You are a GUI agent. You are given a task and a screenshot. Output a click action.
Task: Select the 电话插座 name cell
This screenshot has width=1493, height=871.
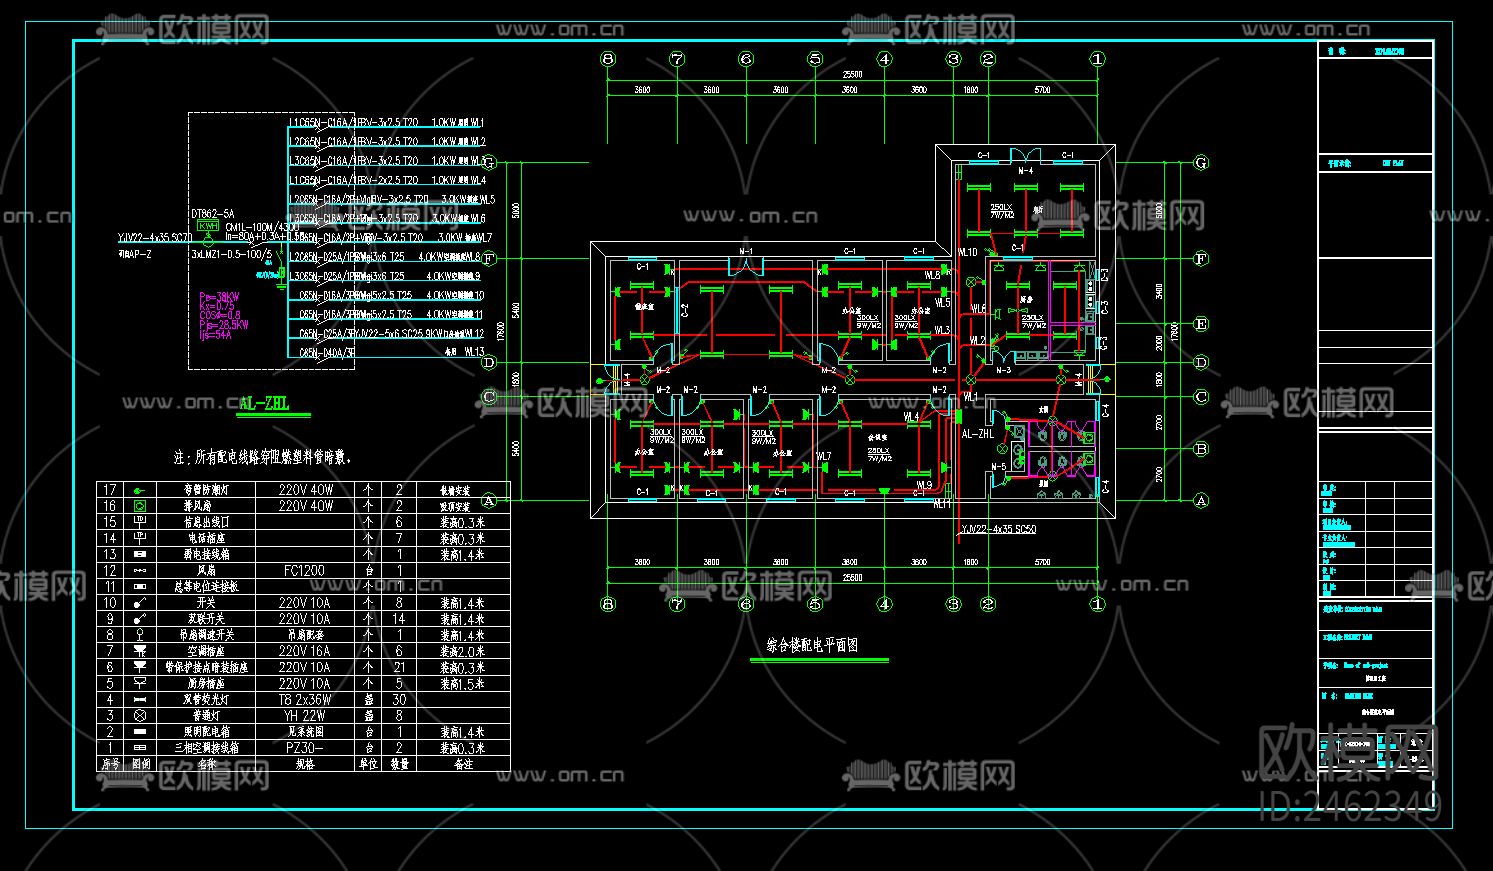coord(204,538)
